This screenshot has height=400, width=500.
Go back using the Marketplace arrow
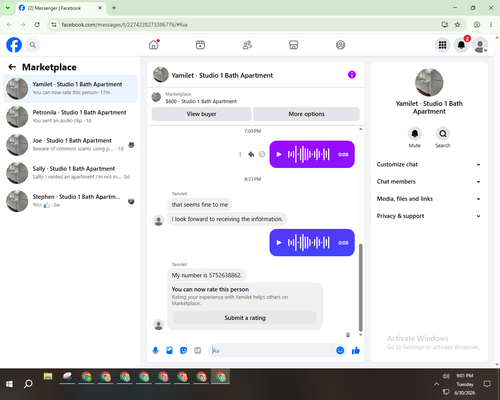point(12,67)
